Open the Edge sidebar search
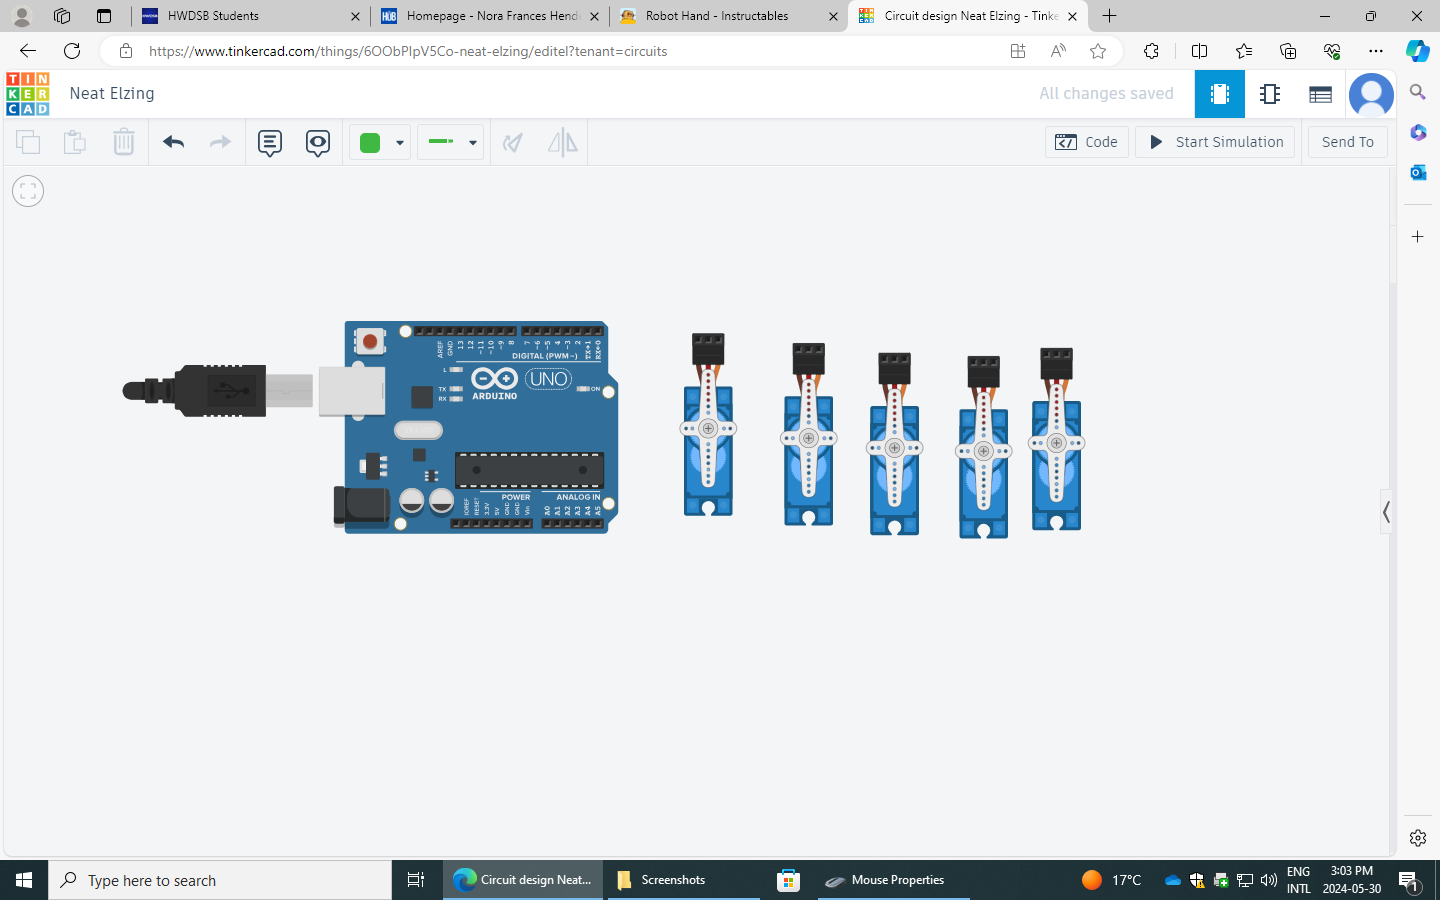The height and width of the screenshot is (900, 1440). point(1417,92)
